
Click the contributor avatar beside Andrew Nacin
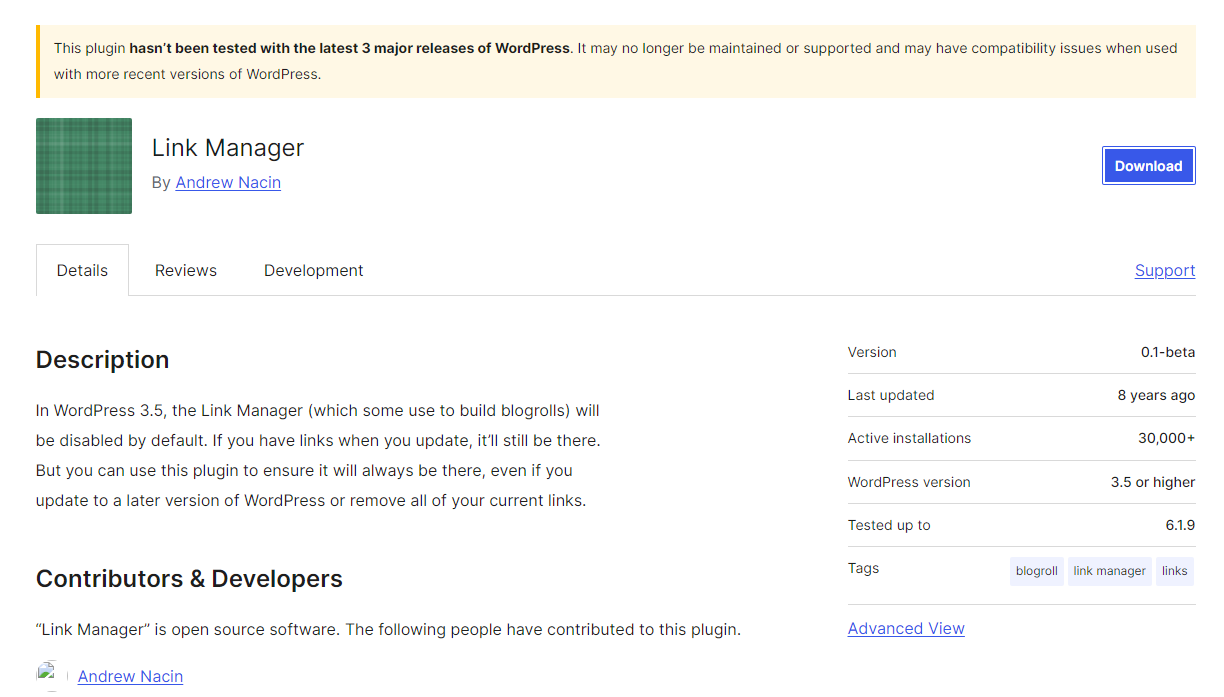(x=50, y=675)
